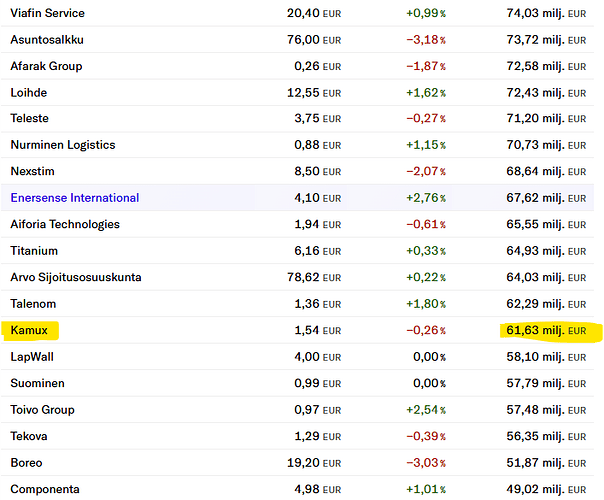604x500 pixels.
Task: Open the Nurminen Logistics stock link
Action: pyautogui.click(x=63, y=145)
